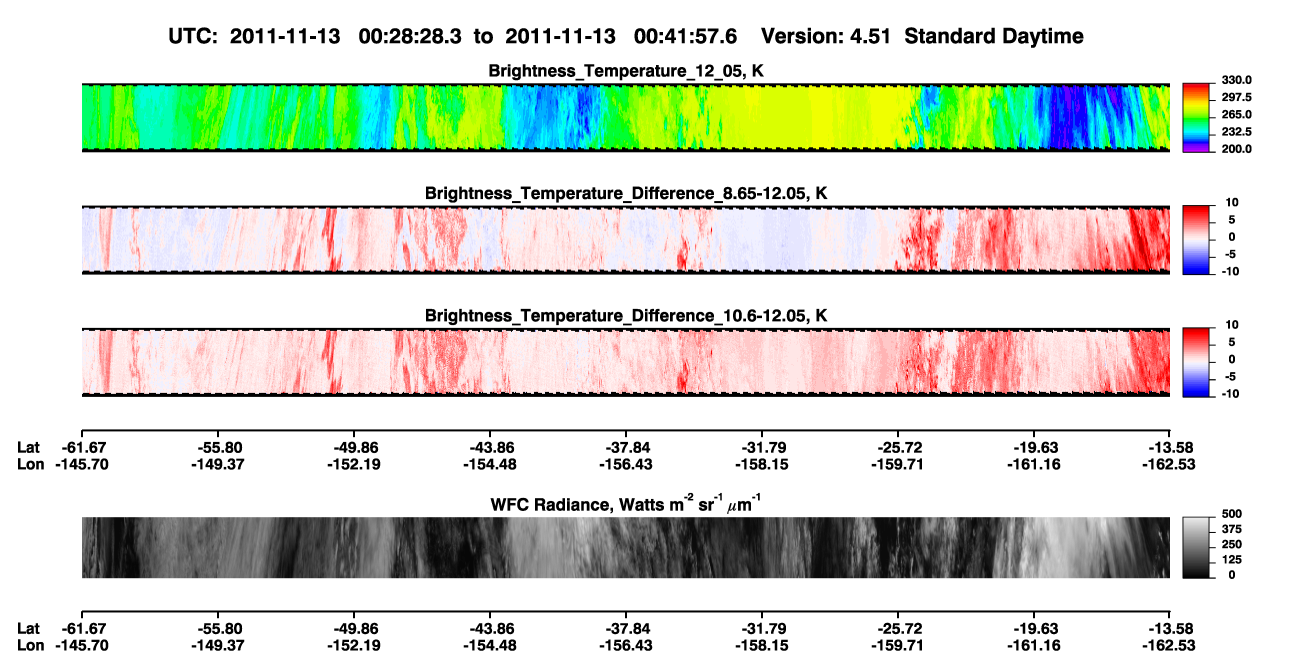Click the 'Standard Daytime' text in the header
Screen dimensions: 1300x667
point(993,37)
